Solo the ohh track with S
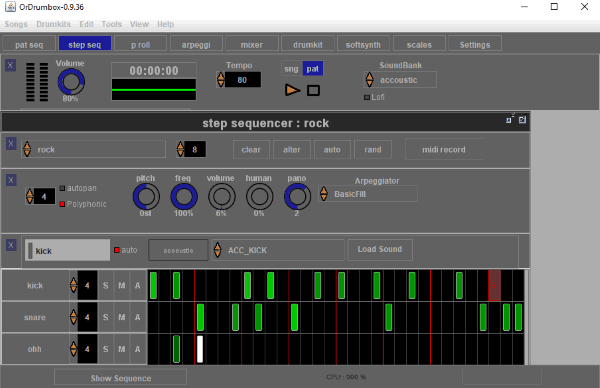Viewport: 600px width, 388px height. (x=106, y=349)
